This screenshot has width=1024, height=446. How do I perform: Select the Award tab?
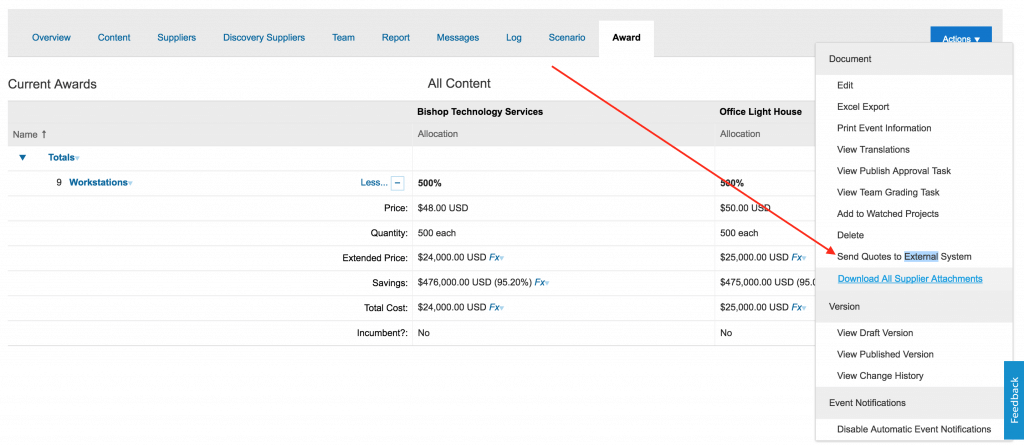tap(626, 37)
